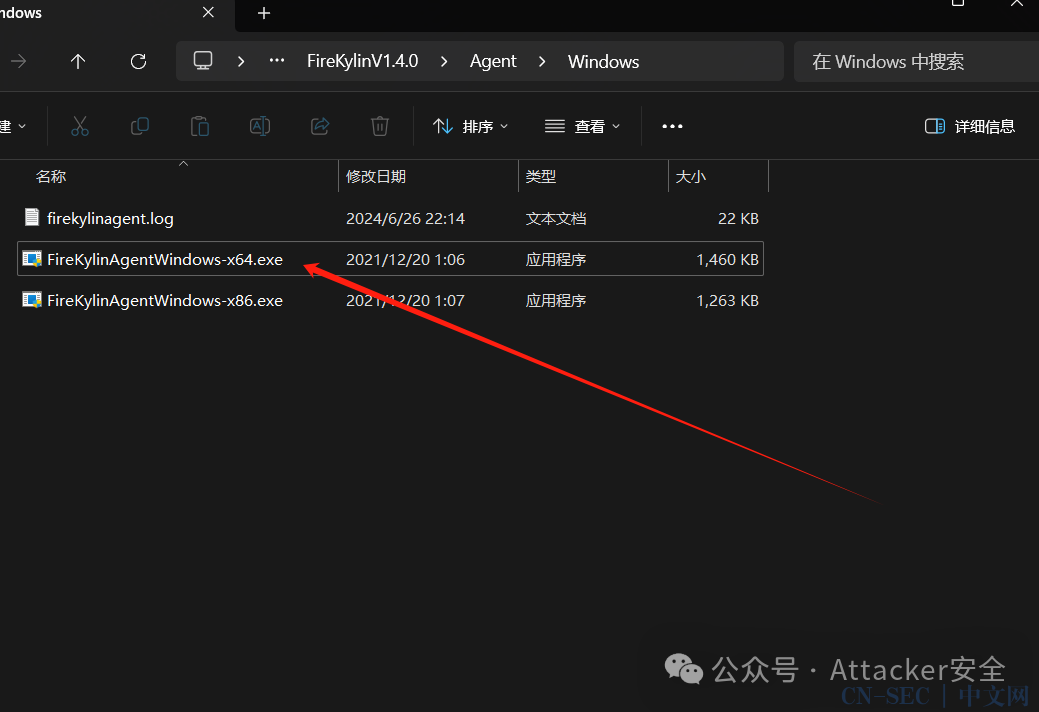Click the icon of firekylinagent.log

click(32, 217)
